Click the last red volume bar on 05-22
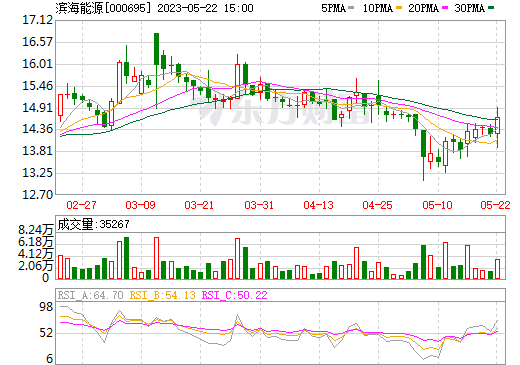Screen dimensions: 520x365 498,269
